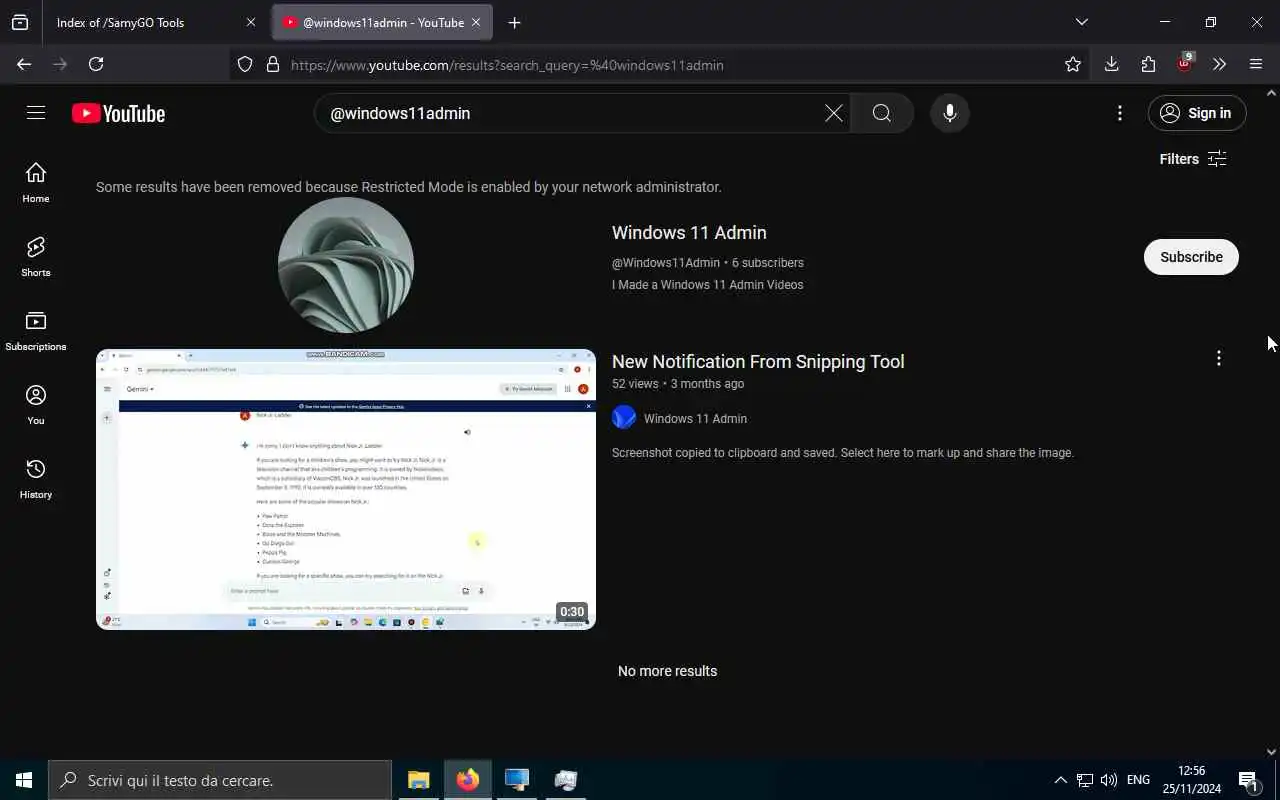
Task: Open Shorts in the sidebar
Action: coord(36,256)
